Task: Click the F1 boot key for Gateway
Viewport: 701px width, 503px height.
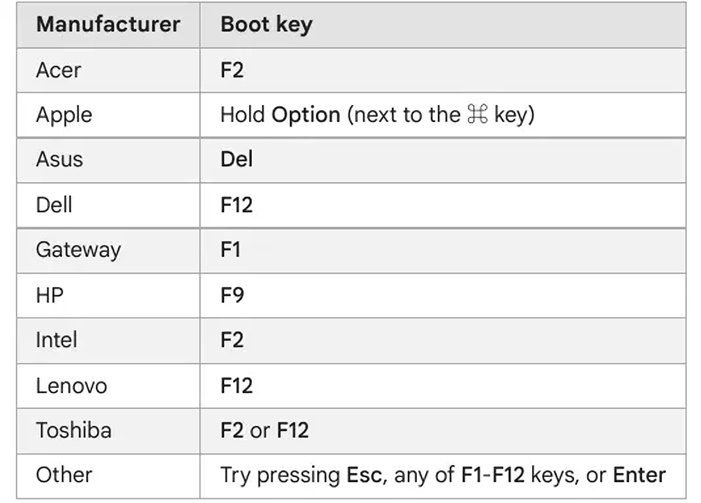Action: click(231, 249)
